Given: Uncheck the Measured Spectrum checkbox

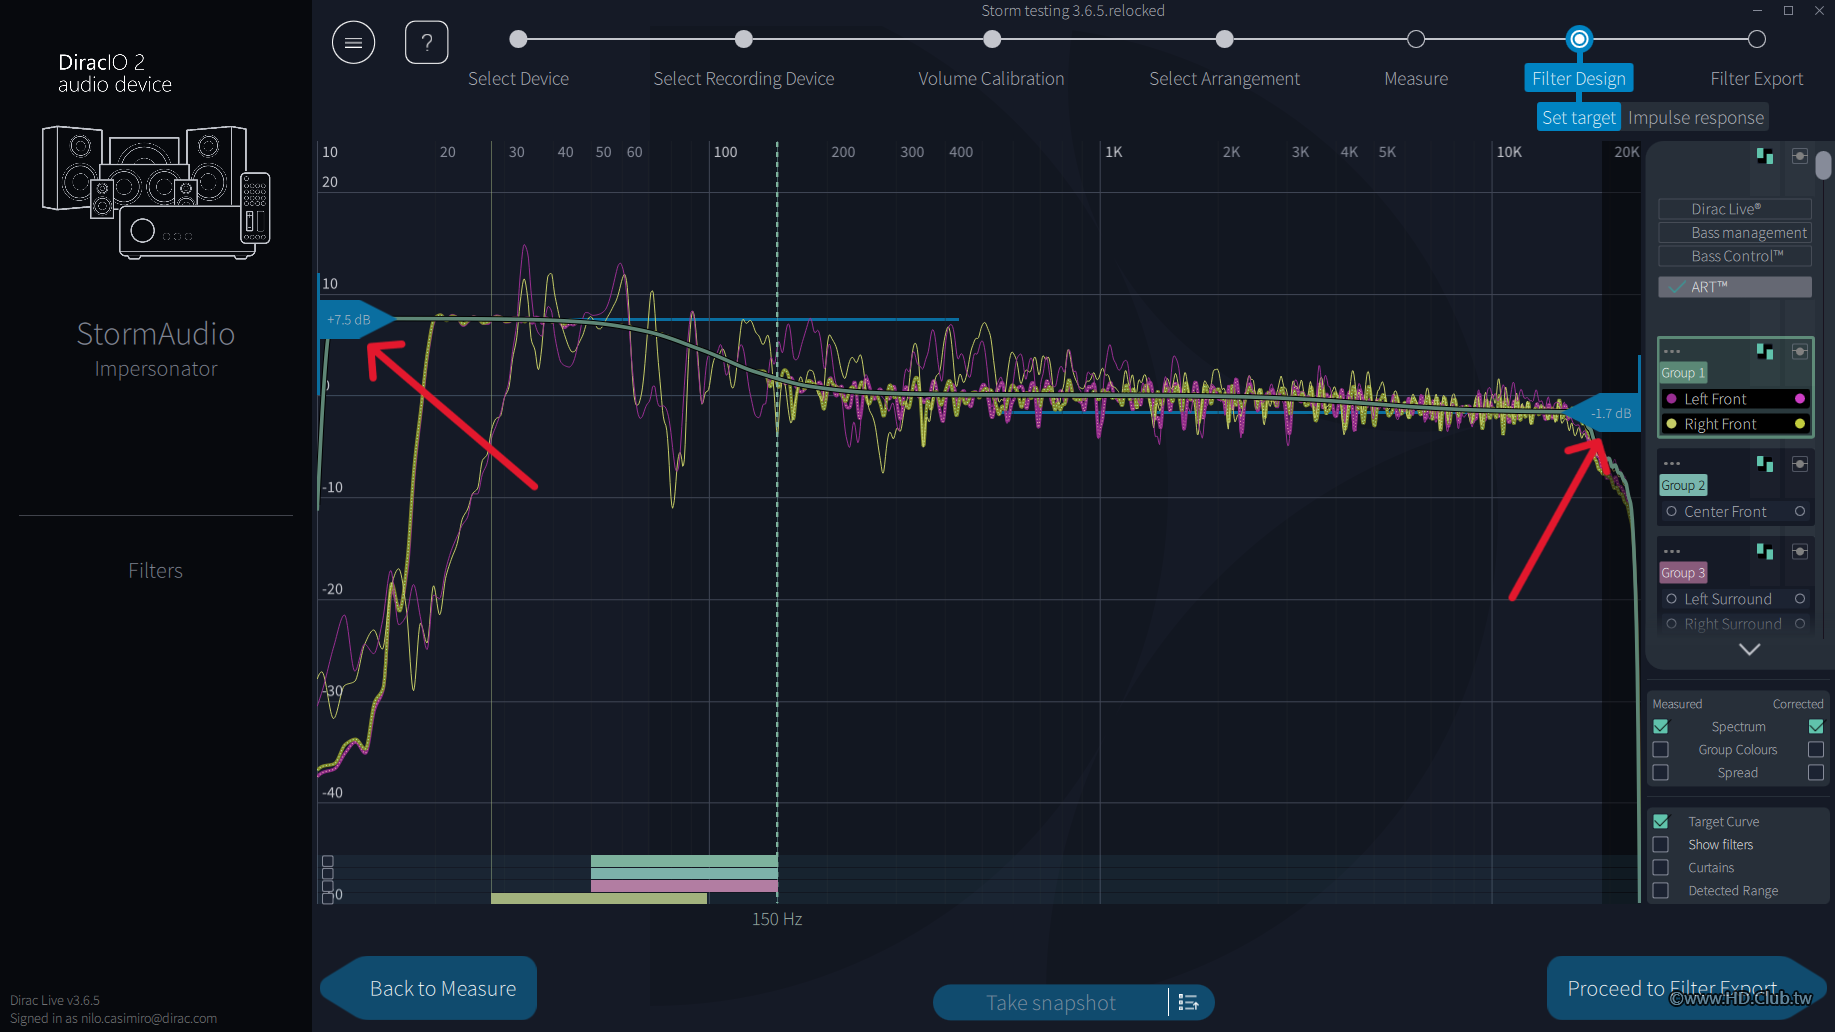Looking at the screenshot, I should [x=1661, y=727].
